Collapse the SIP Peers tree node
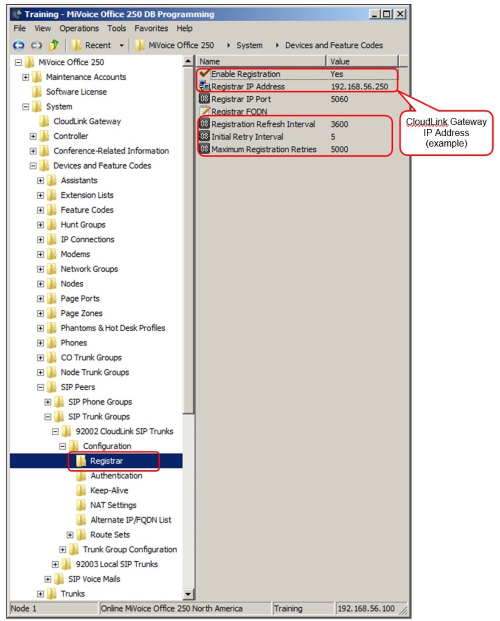The width and height of the screenshot is (500, 621). (40, 387)
